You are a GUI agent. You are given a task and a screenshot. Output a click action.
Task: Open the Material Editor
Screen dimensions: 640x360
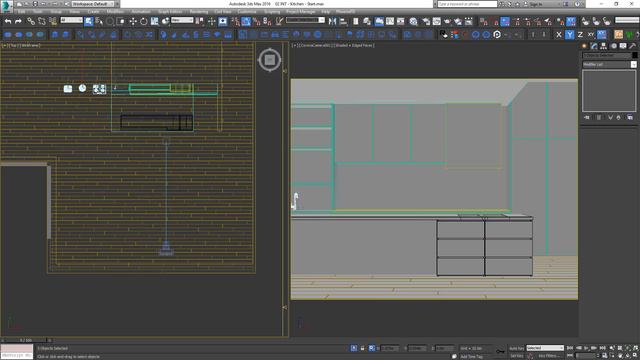click(x=413, y=21)
